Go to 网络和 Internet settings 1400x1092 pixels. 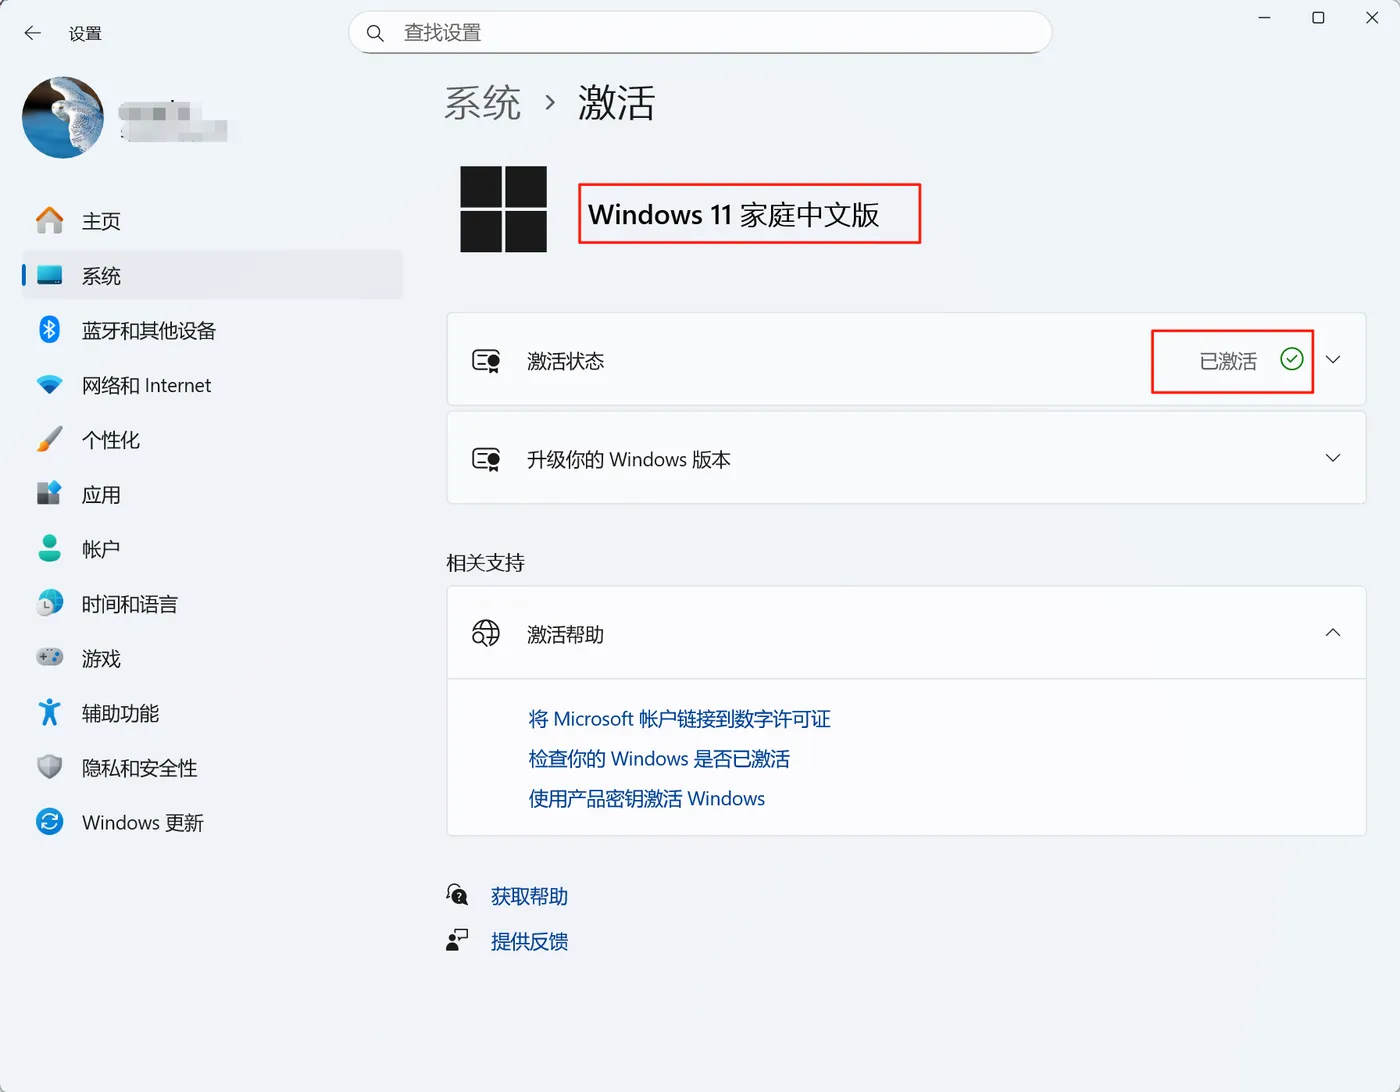(x=212, y=385)
